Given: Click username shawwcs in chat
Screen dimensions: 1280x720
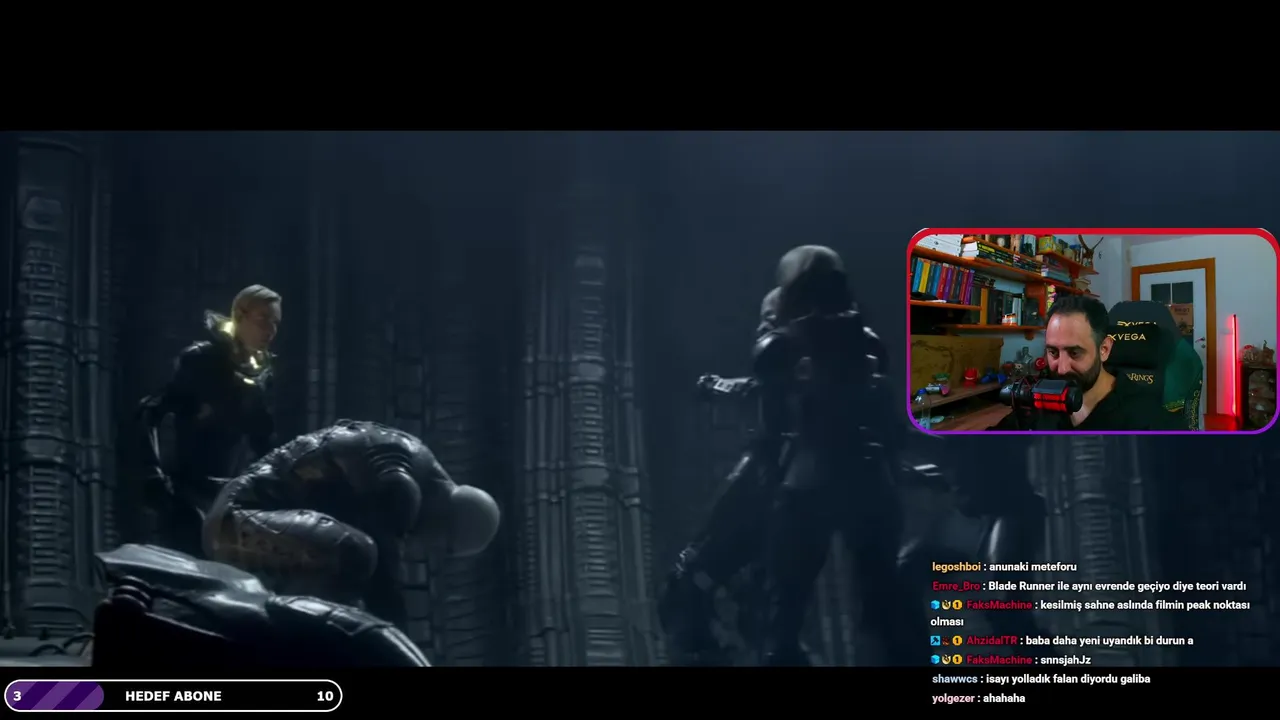Looking at the screenshot, I should [953, 679].
